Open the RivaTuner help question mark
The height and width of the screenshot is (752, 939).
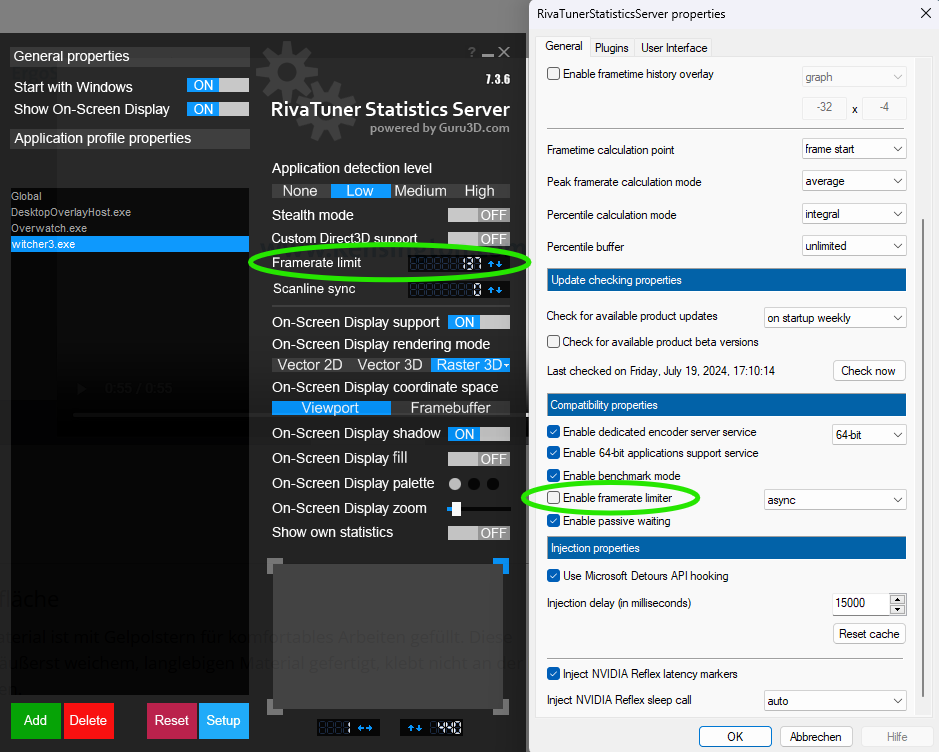tap(472, 53)
